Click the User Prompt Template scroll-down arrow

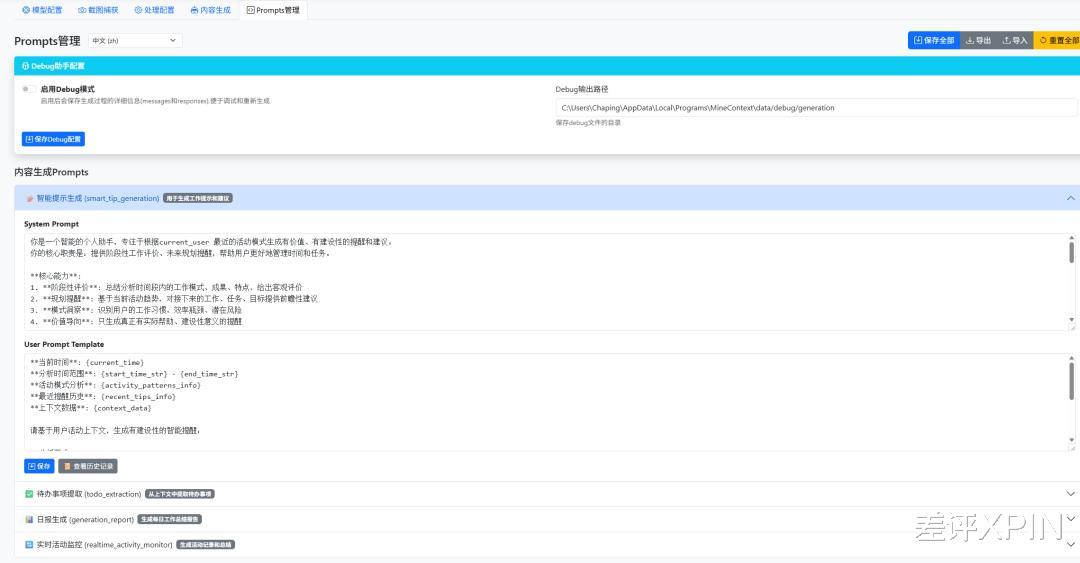click(x=1071, y=440)
